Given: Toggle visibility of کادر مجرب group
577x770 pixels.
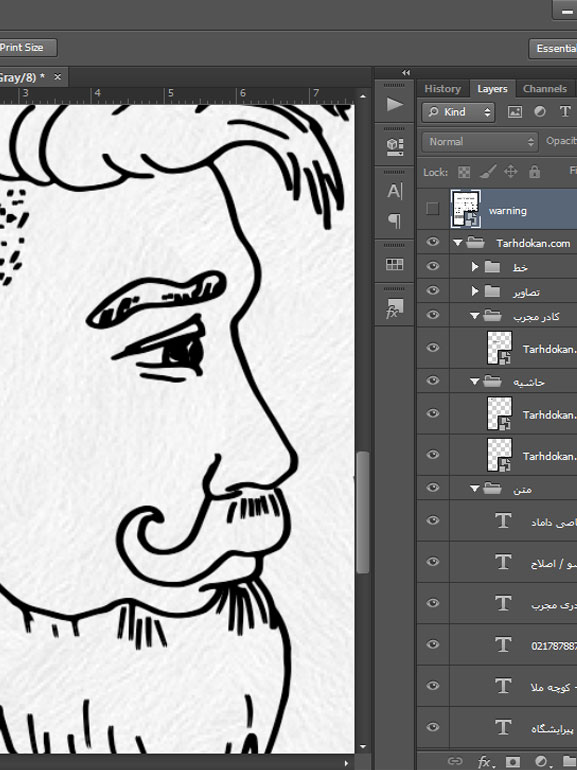Looking at the screenshot, I should coord(433,315).
